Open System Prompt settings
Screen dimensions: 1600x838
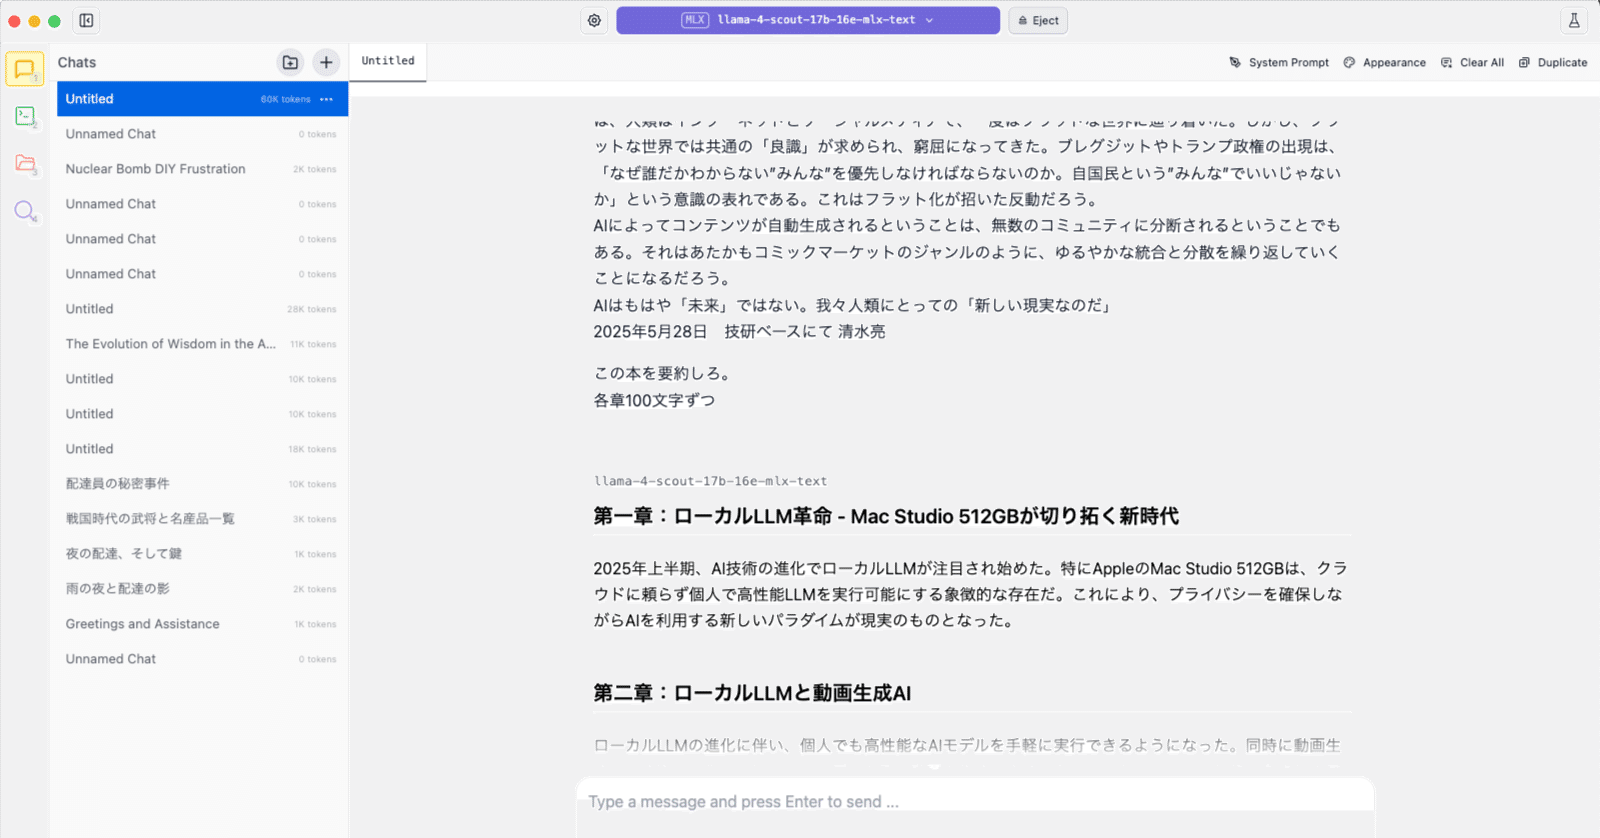coord(1279,62)
